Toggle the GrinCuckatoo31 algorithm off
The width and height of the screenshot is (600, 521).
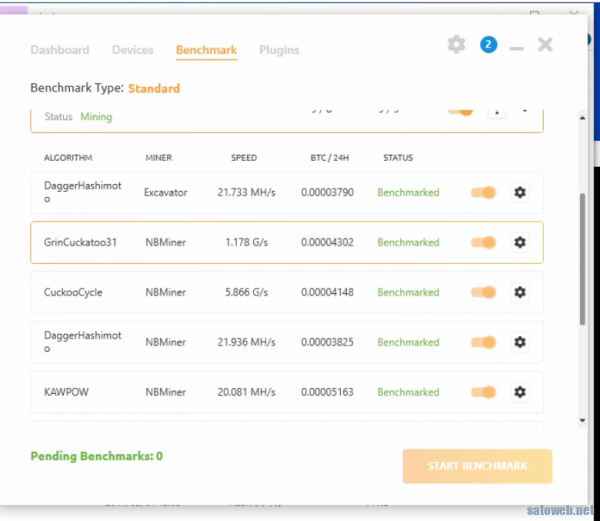click(x=483, y=242)
